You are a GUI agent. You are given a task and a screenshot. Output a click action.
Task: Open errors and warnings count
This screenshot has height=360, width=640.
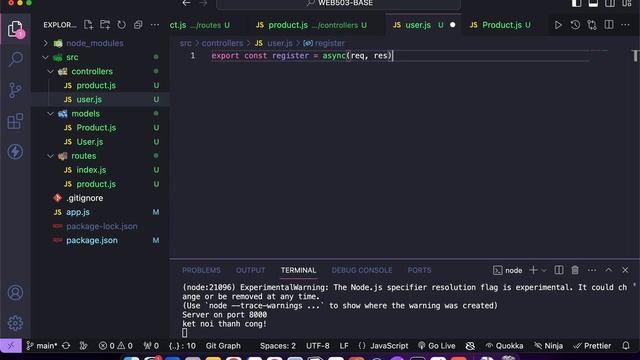116,346
